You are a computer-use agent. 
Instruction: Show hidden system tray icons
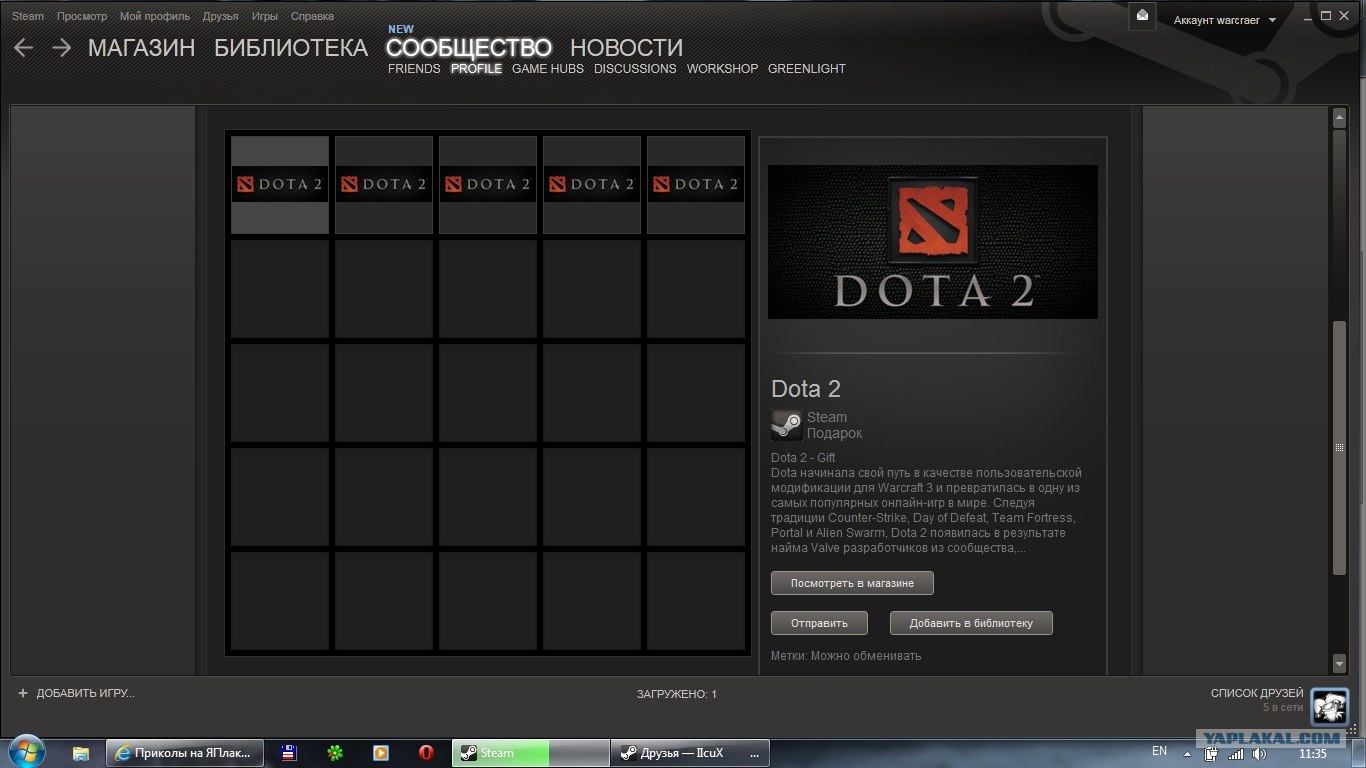(x=1186, y=753)
